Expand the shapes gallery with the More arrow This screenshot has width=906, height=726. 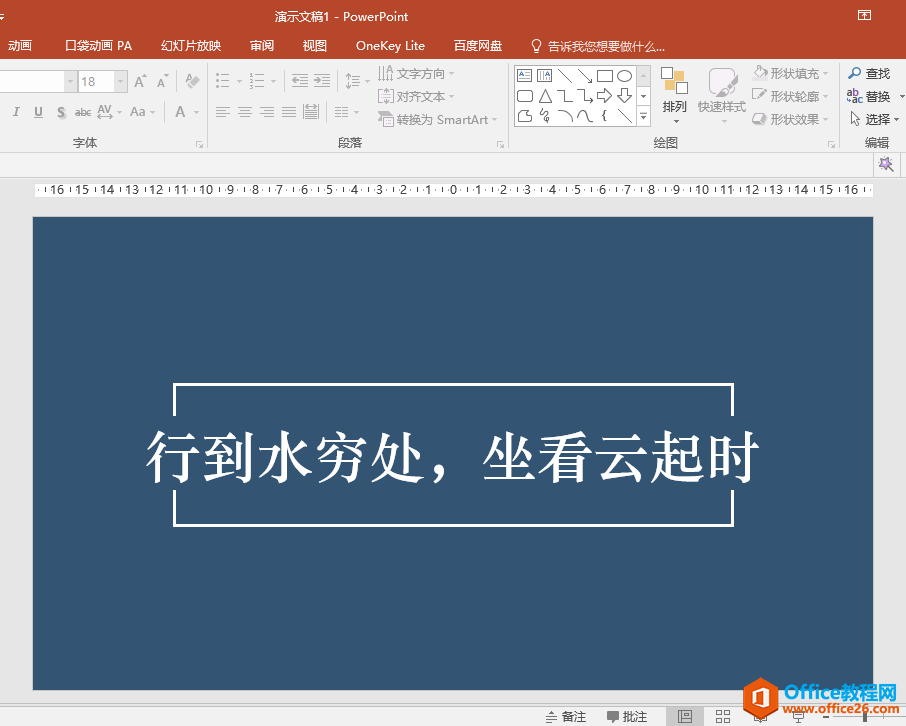(x=641, y=117)
